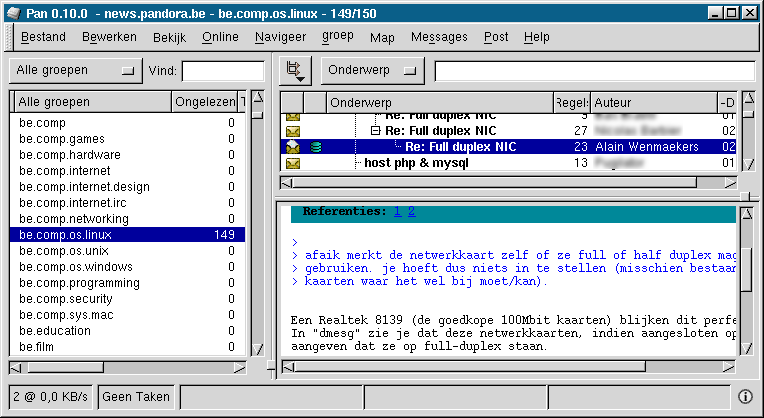Click the Pan application icon in title bar

pyautogui.click(x=14, y=13)
